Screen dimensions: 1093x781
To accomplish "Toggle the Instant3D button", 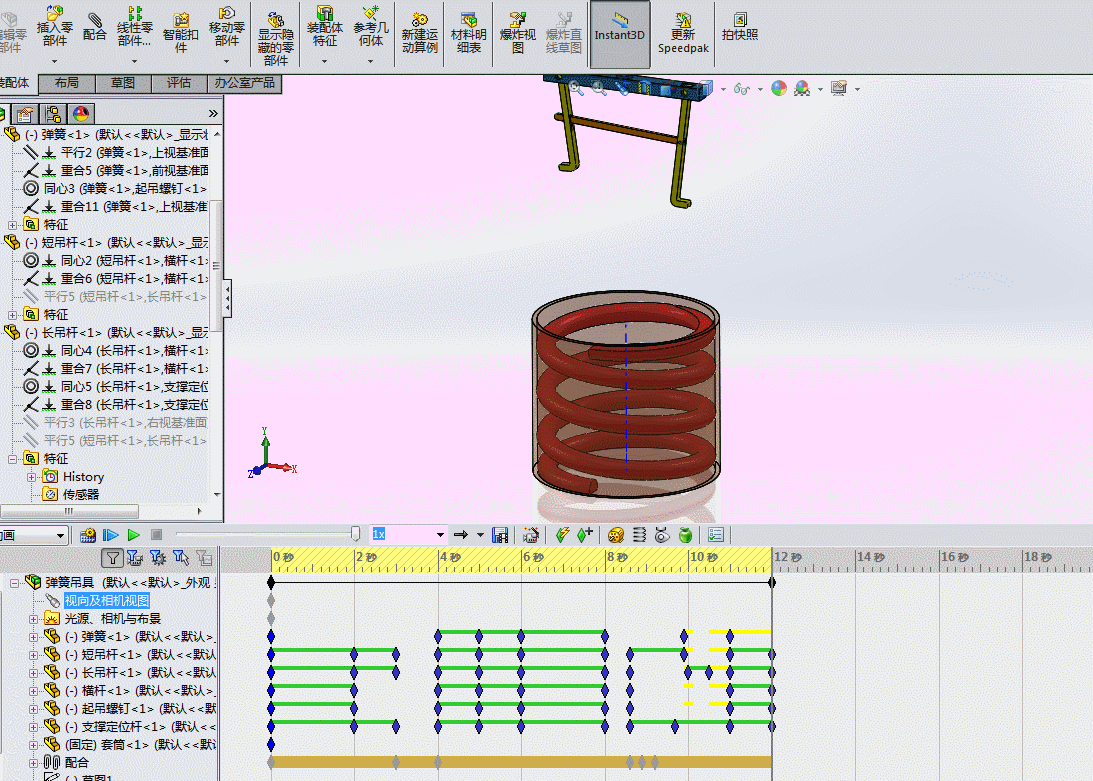I will pyautogui.click(x=620, y=33).
